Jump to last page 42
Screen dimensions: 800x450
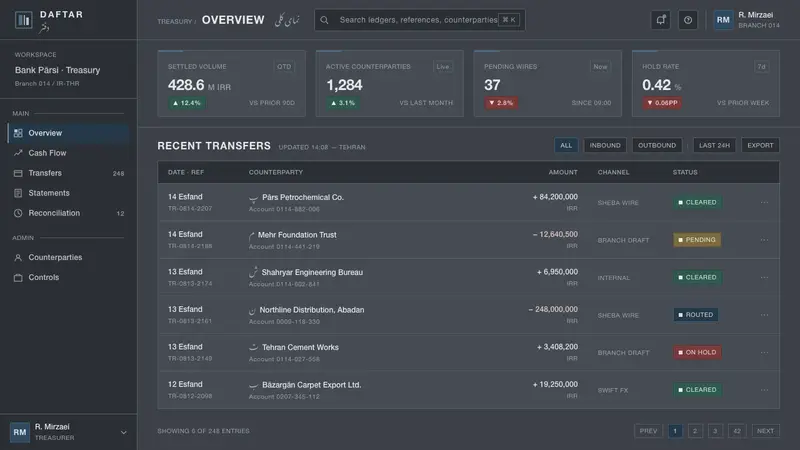click(x=737, y=431)
